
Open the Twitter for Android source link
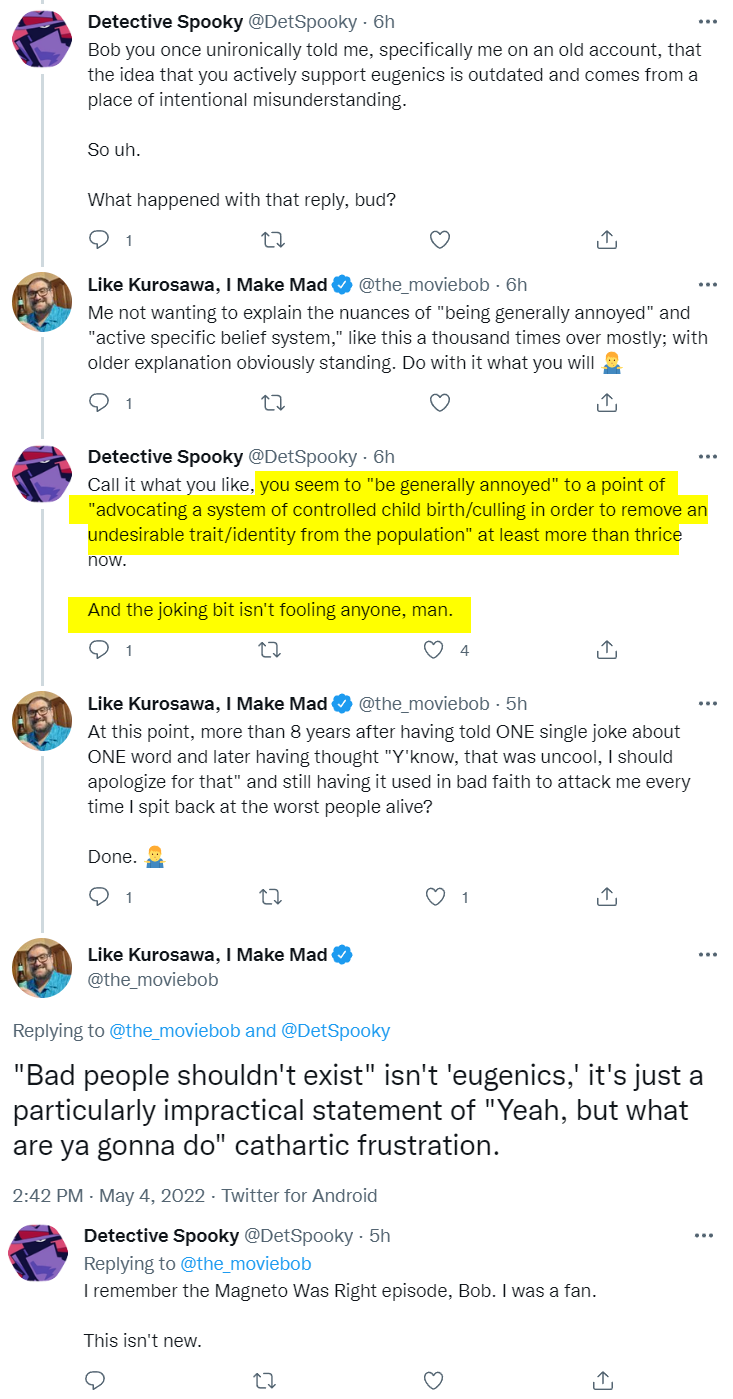(300, 1195)
